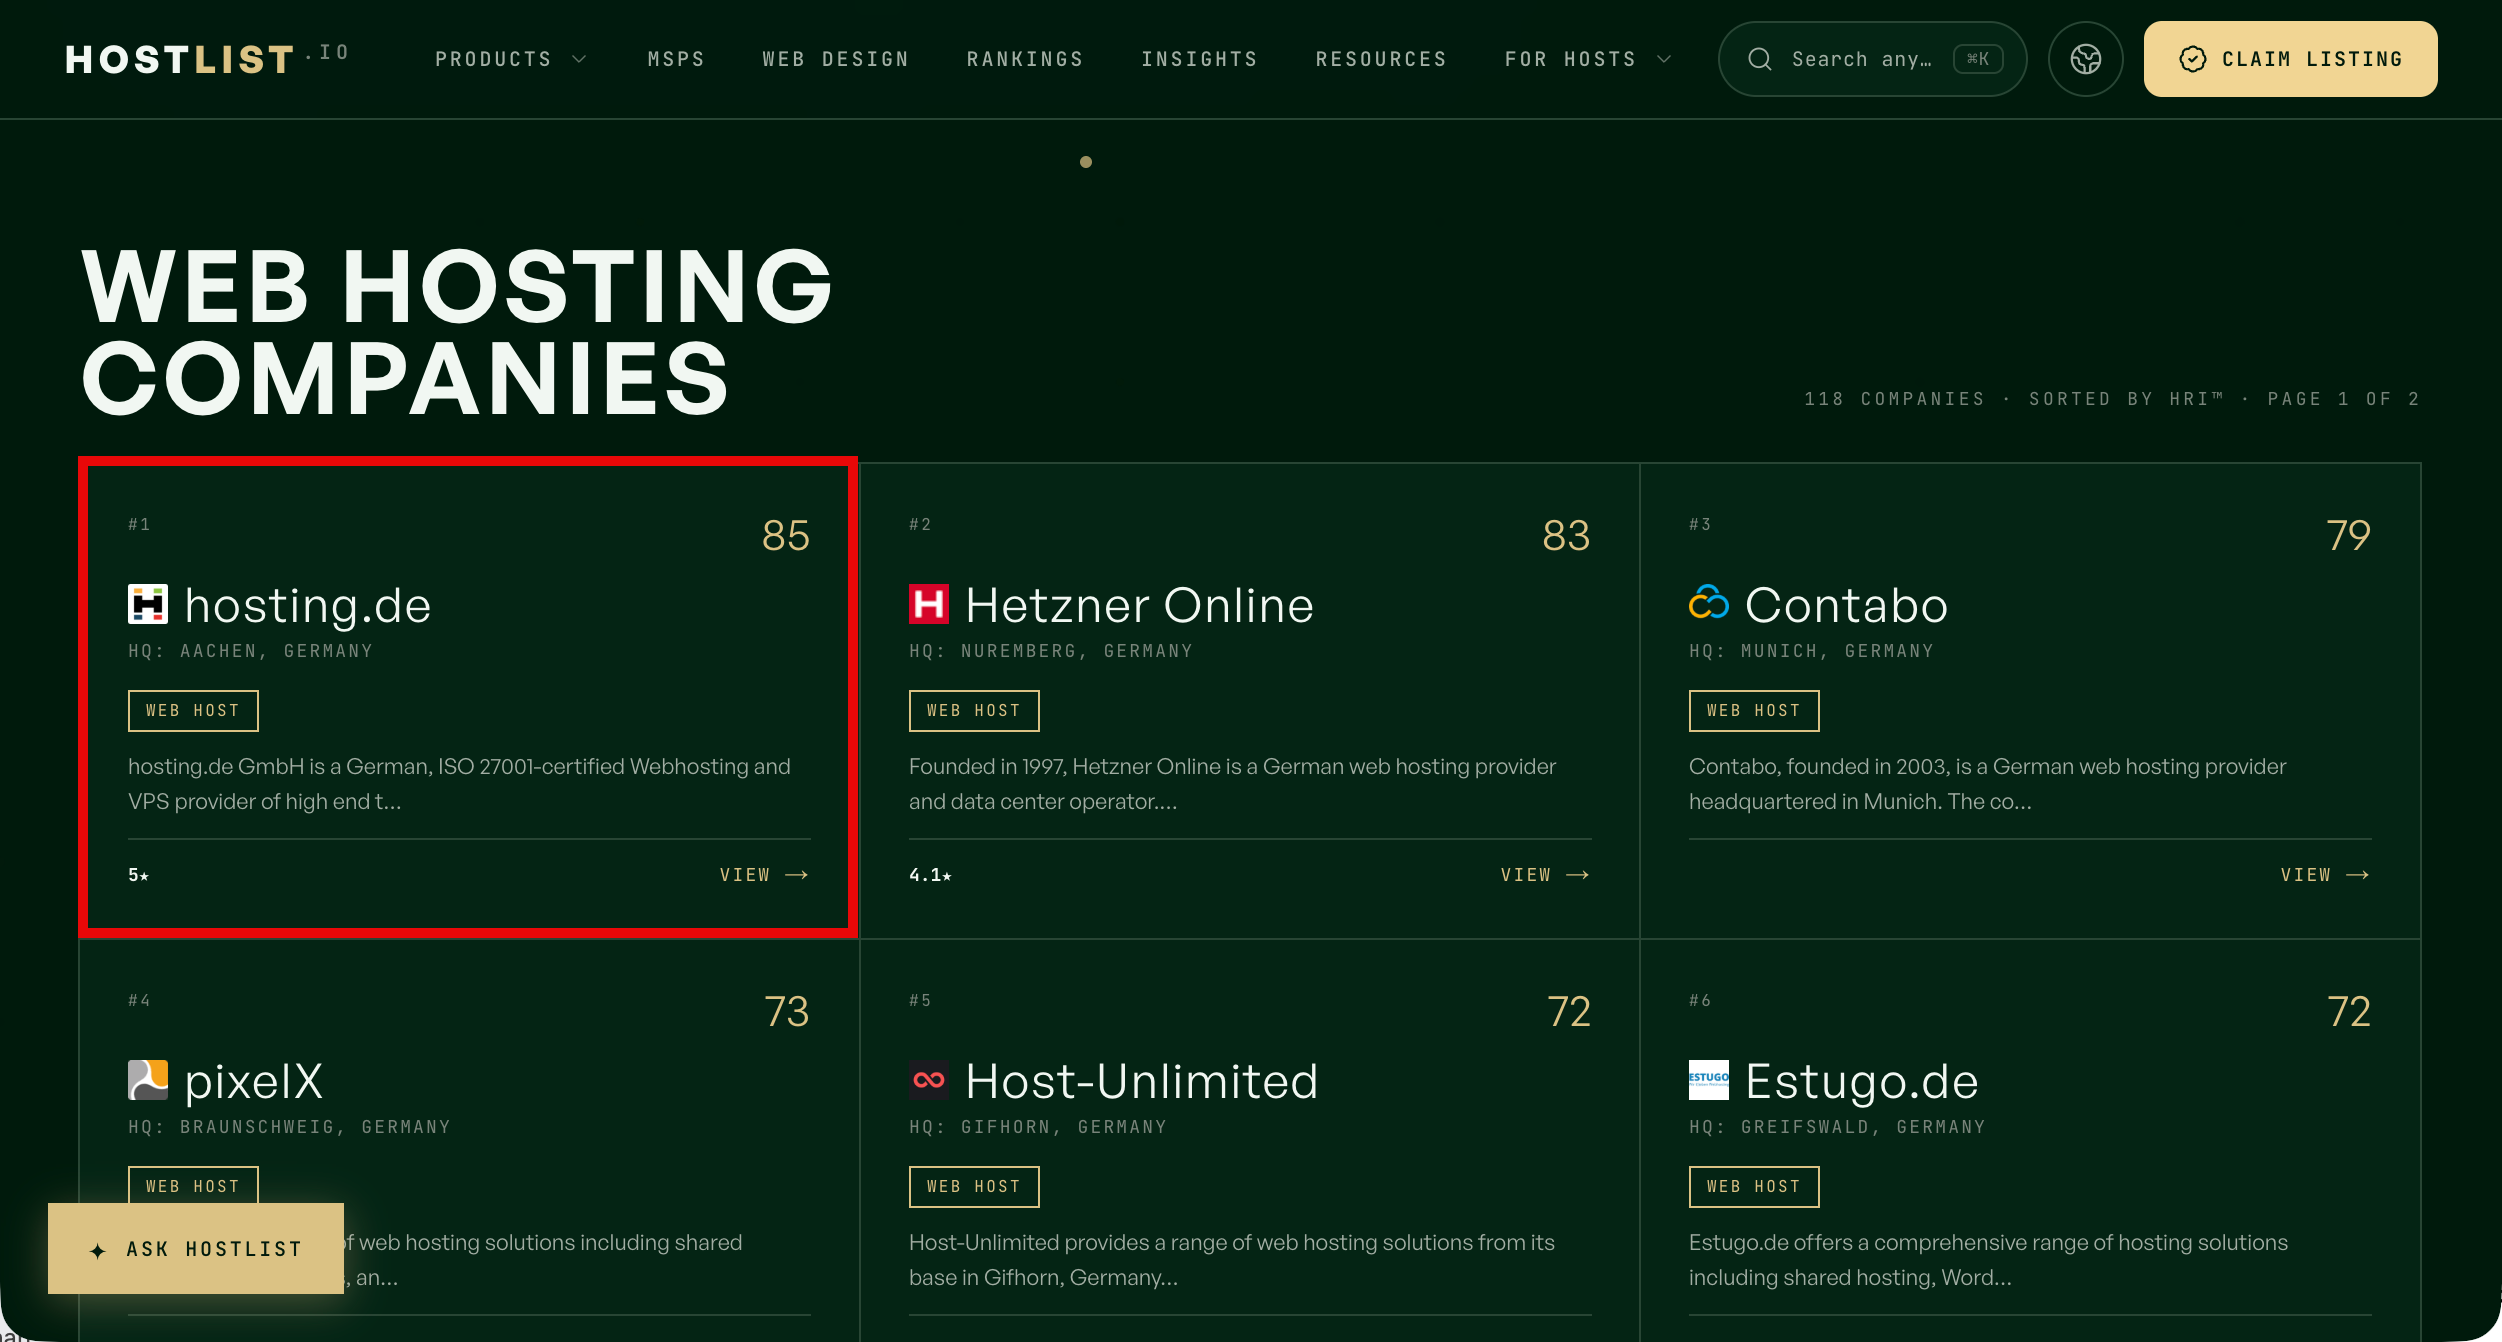Open the MSPs nav item
Viewport: 2502px width, 1342px height.
676,59
